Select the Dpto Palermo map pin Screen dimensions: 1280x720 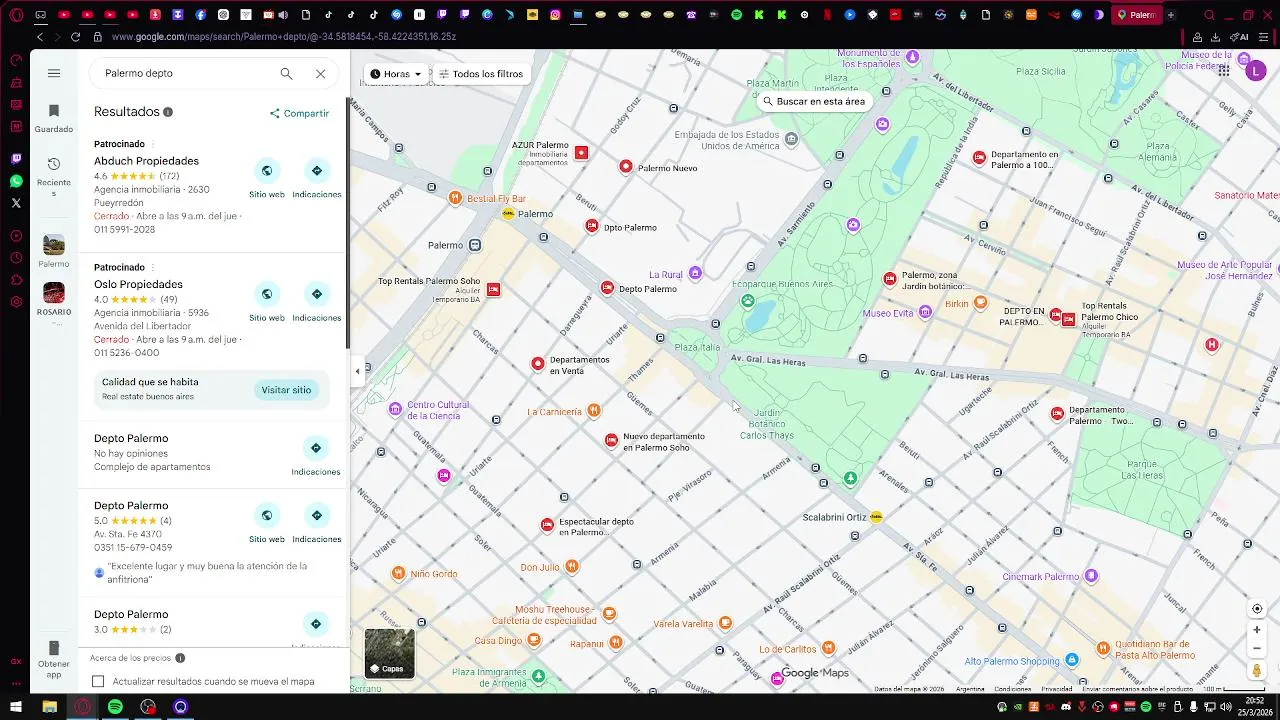click(x=592, y=227)
